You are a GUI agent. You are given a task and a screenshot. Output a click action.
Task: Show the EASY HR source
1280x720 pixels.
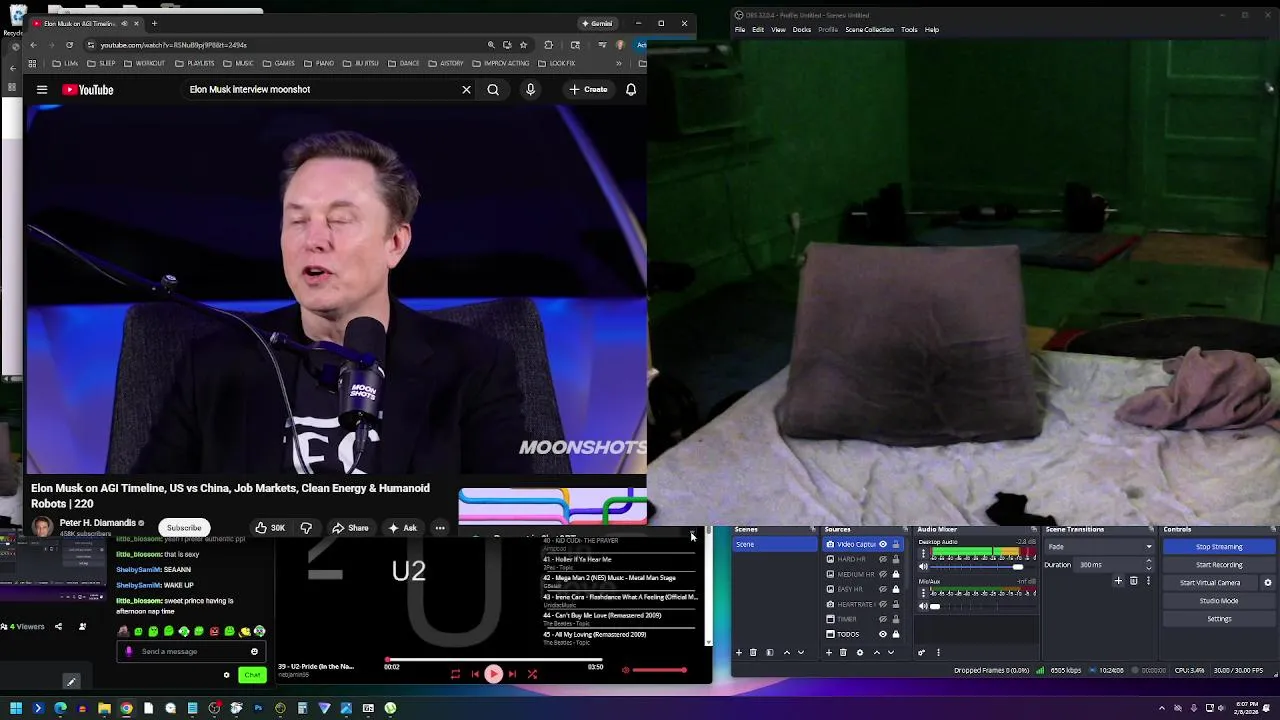point(883,589)
